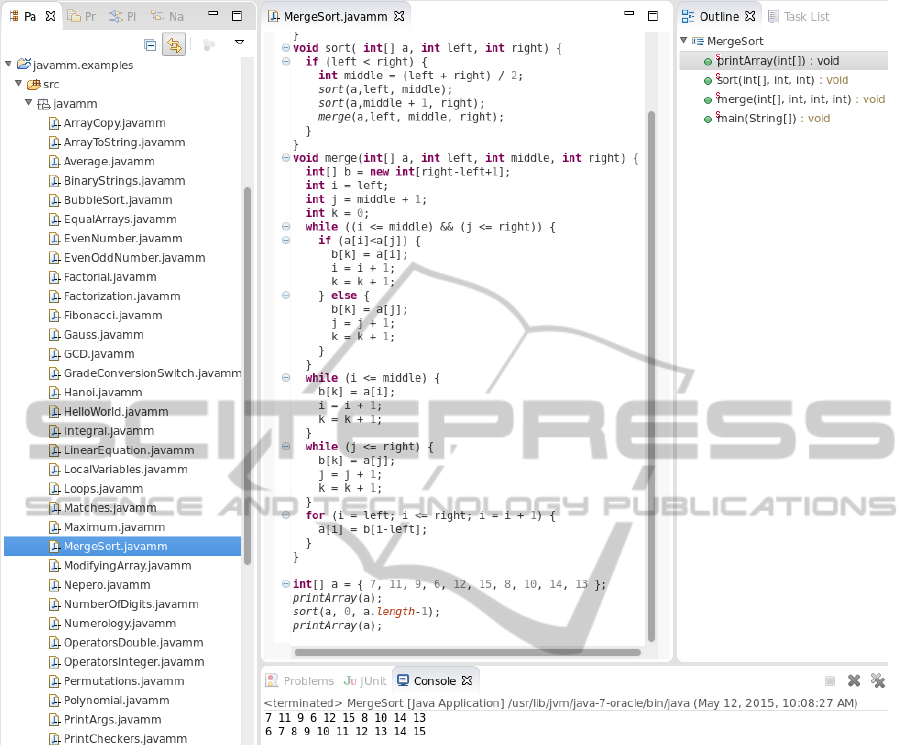Fold the else block using its gutter toggle
Image resolution: width=913 pixels, height=745 pixels.
click(x=286, y=296)
